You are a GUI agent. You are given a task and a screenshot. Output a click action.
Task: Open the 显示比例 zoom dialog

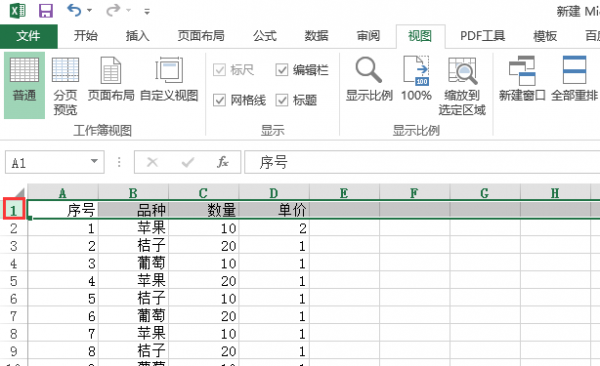369,79
